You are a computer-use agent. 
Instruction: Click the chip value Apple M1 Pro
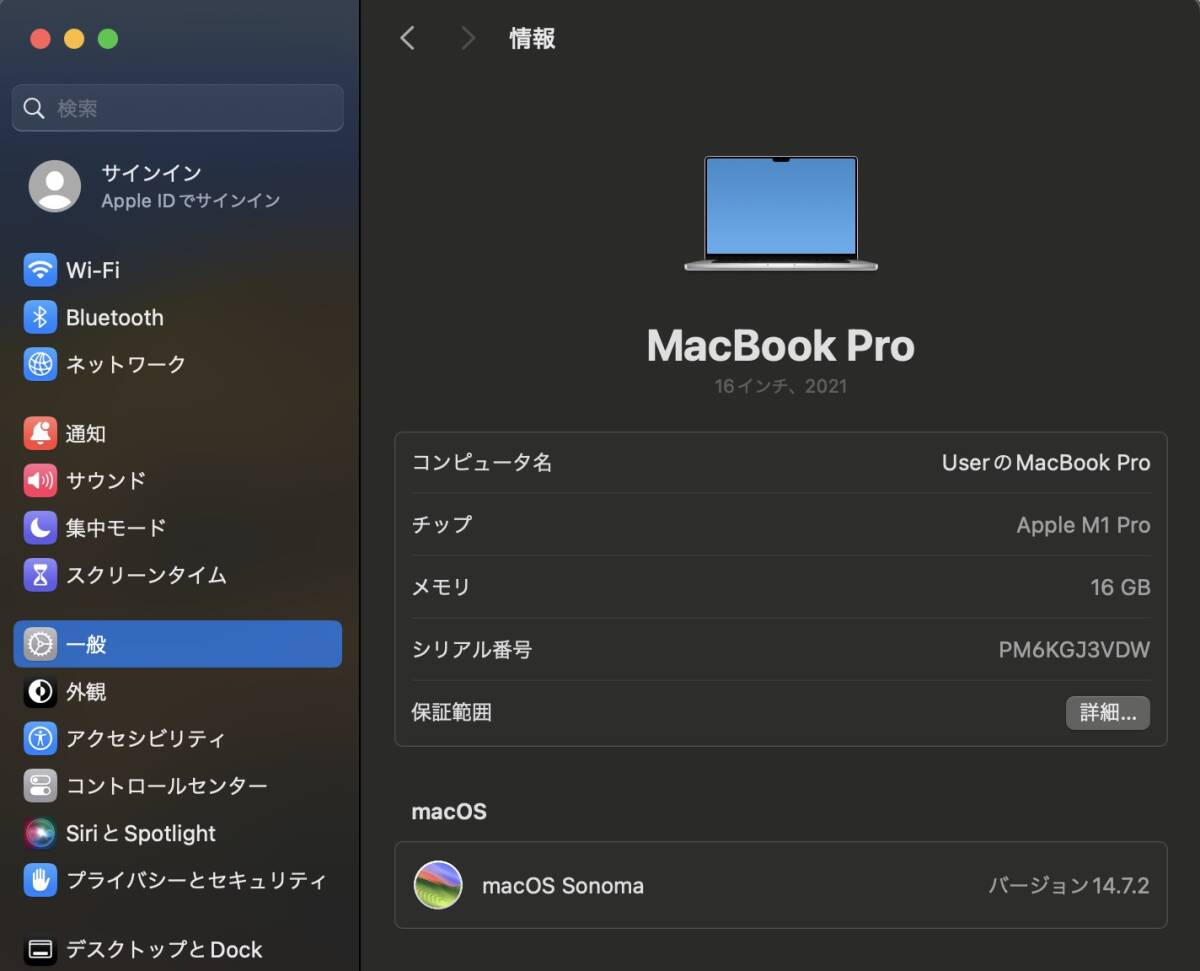[1083, 525]
